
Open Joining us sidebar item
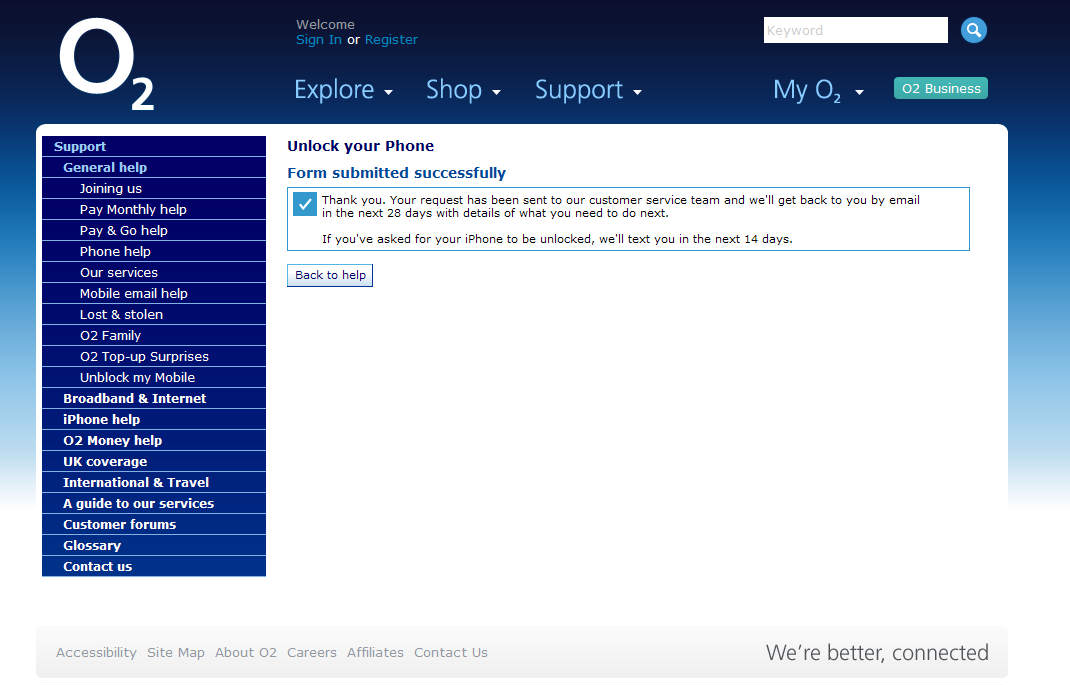pyautogui.click(x=154, y=188)
